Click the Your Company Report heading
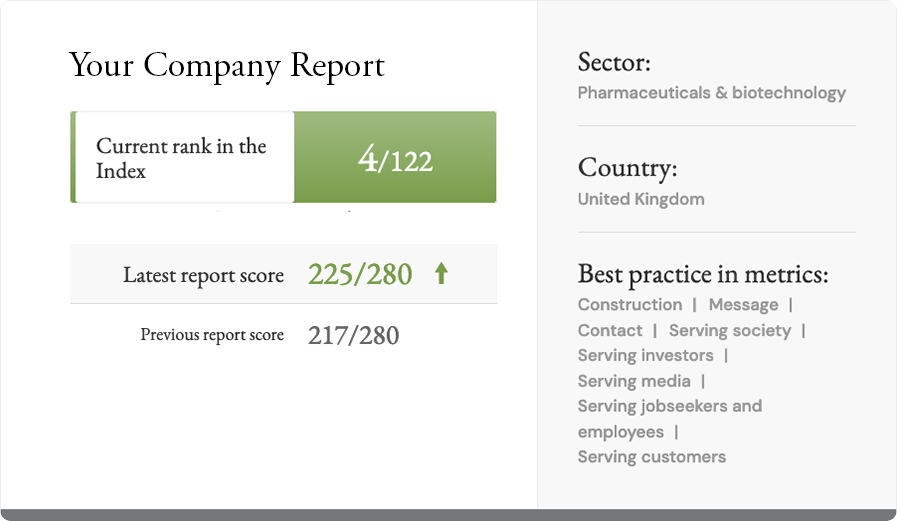 (x=227, y=65)
